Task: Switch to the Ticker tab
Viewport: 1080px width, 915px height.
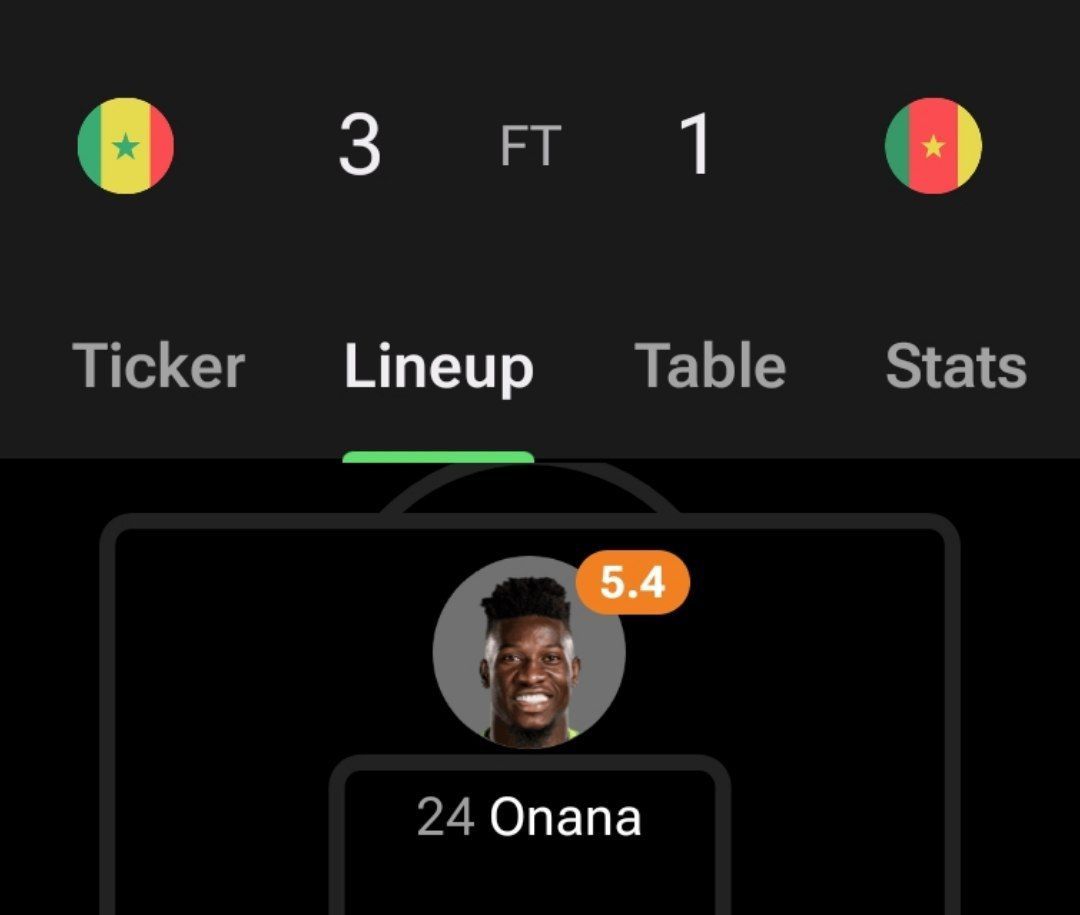Action: tap(158, 366)
